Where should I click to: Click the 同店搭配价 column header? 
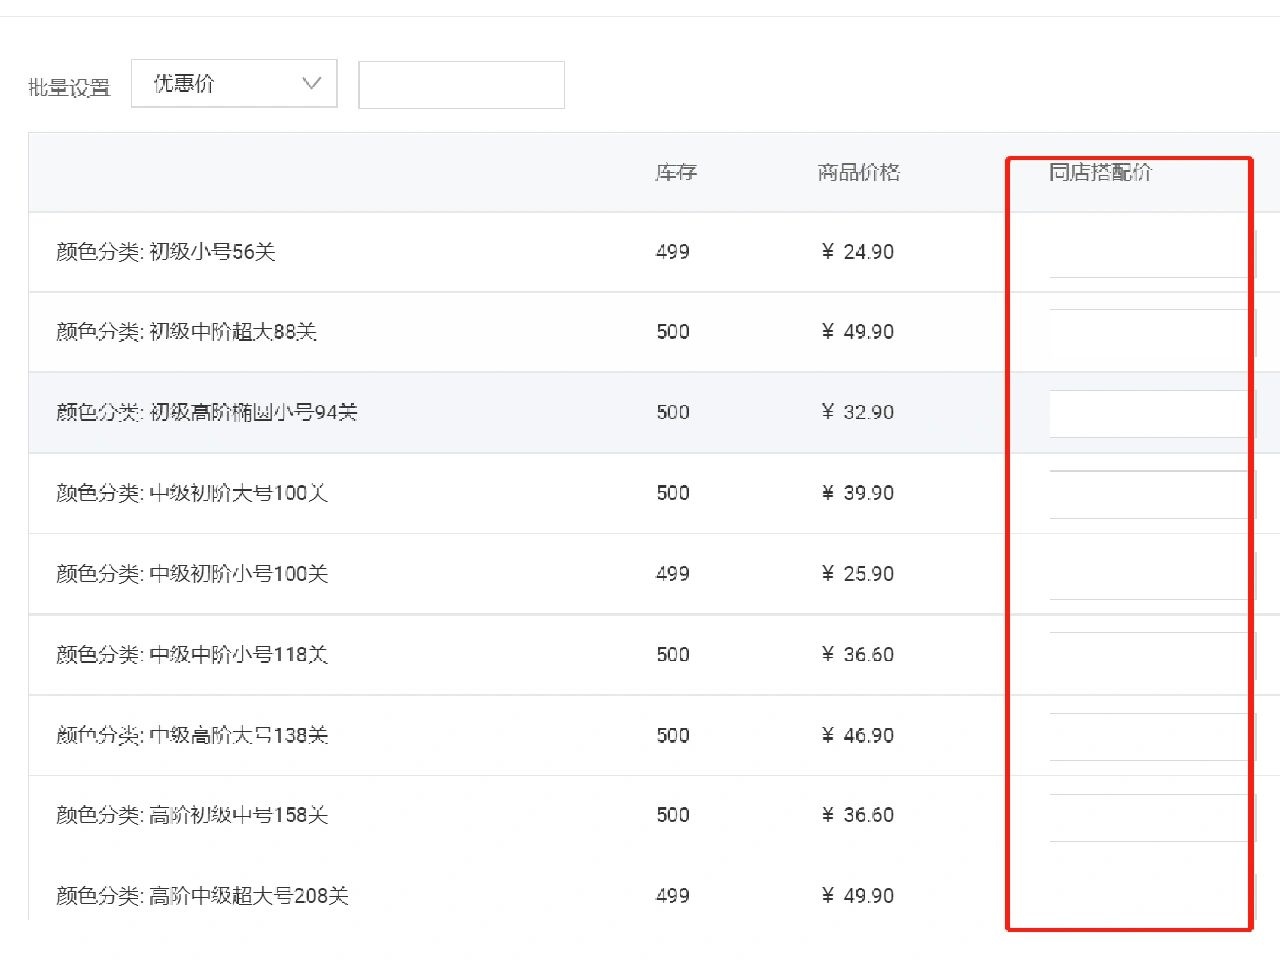click(1100, 172)
